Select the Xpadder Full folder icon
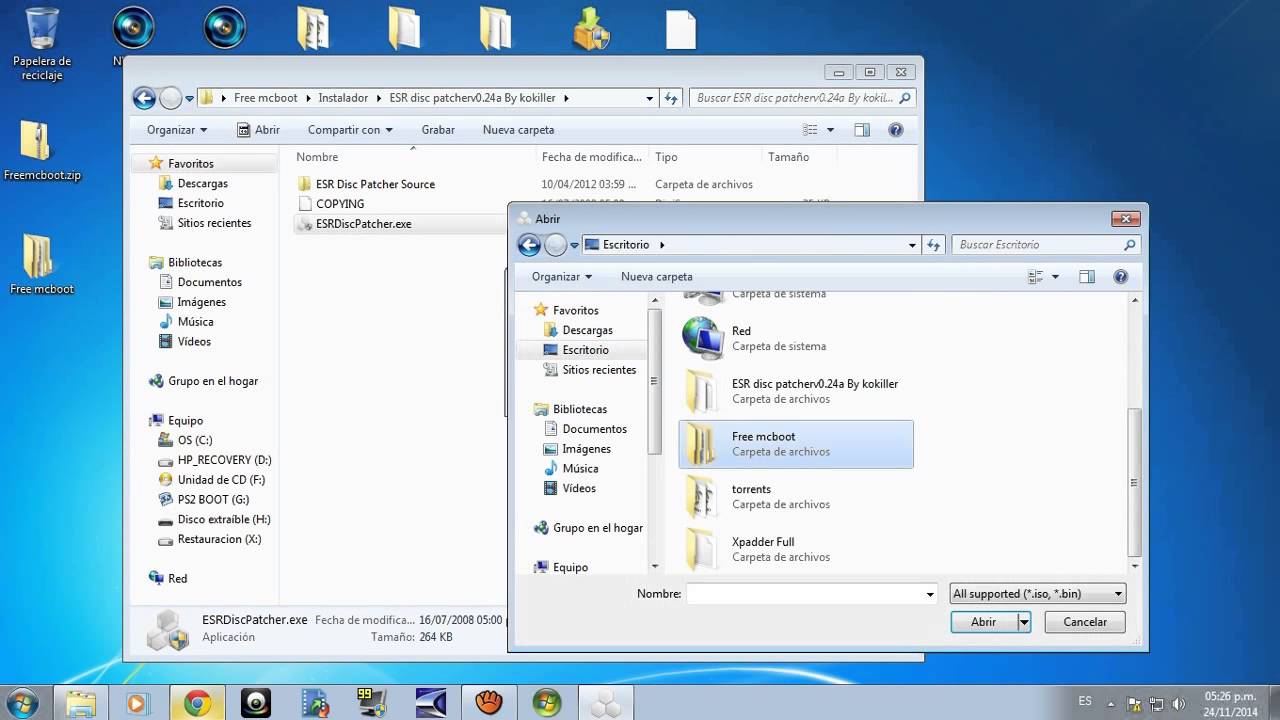The height and width of the screenshot is (720, 1280). point(701,549)
